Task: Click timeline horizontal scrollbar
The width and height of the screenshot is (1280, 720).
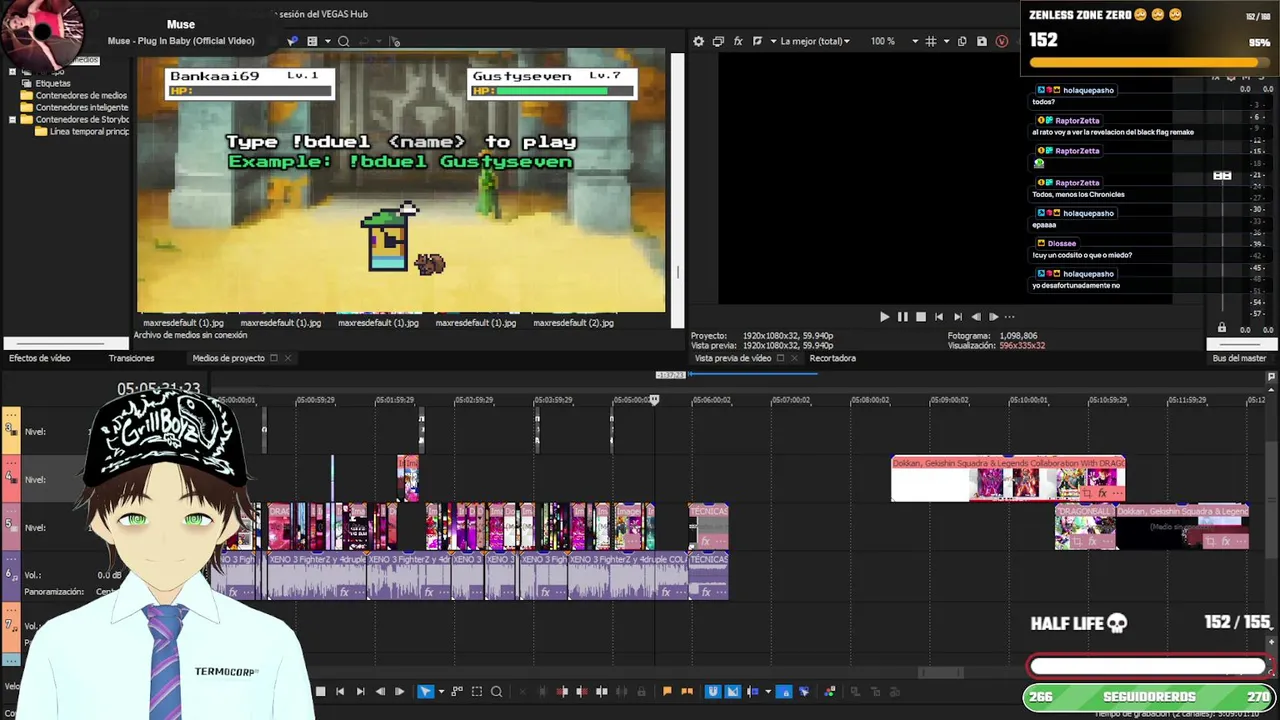Action: pyautogui.click(x=941, y=672)
